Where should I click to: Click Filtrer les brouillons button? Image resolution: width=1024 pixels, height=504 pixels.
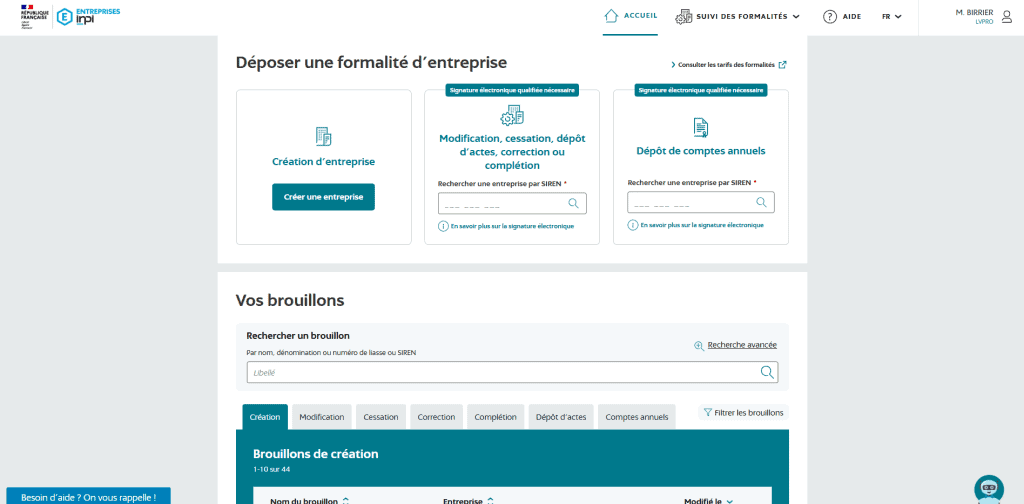point(743,412)
